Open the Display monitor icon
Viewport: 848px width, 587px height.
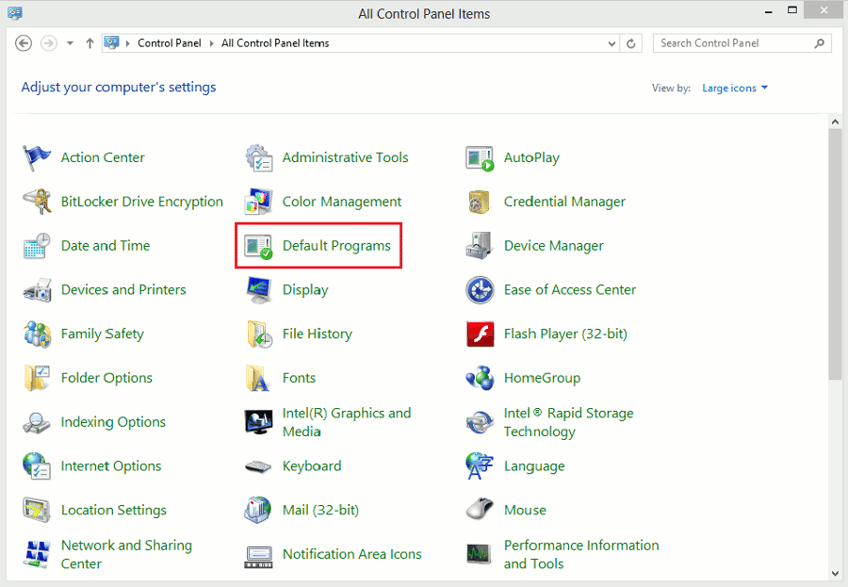point(259,290)
